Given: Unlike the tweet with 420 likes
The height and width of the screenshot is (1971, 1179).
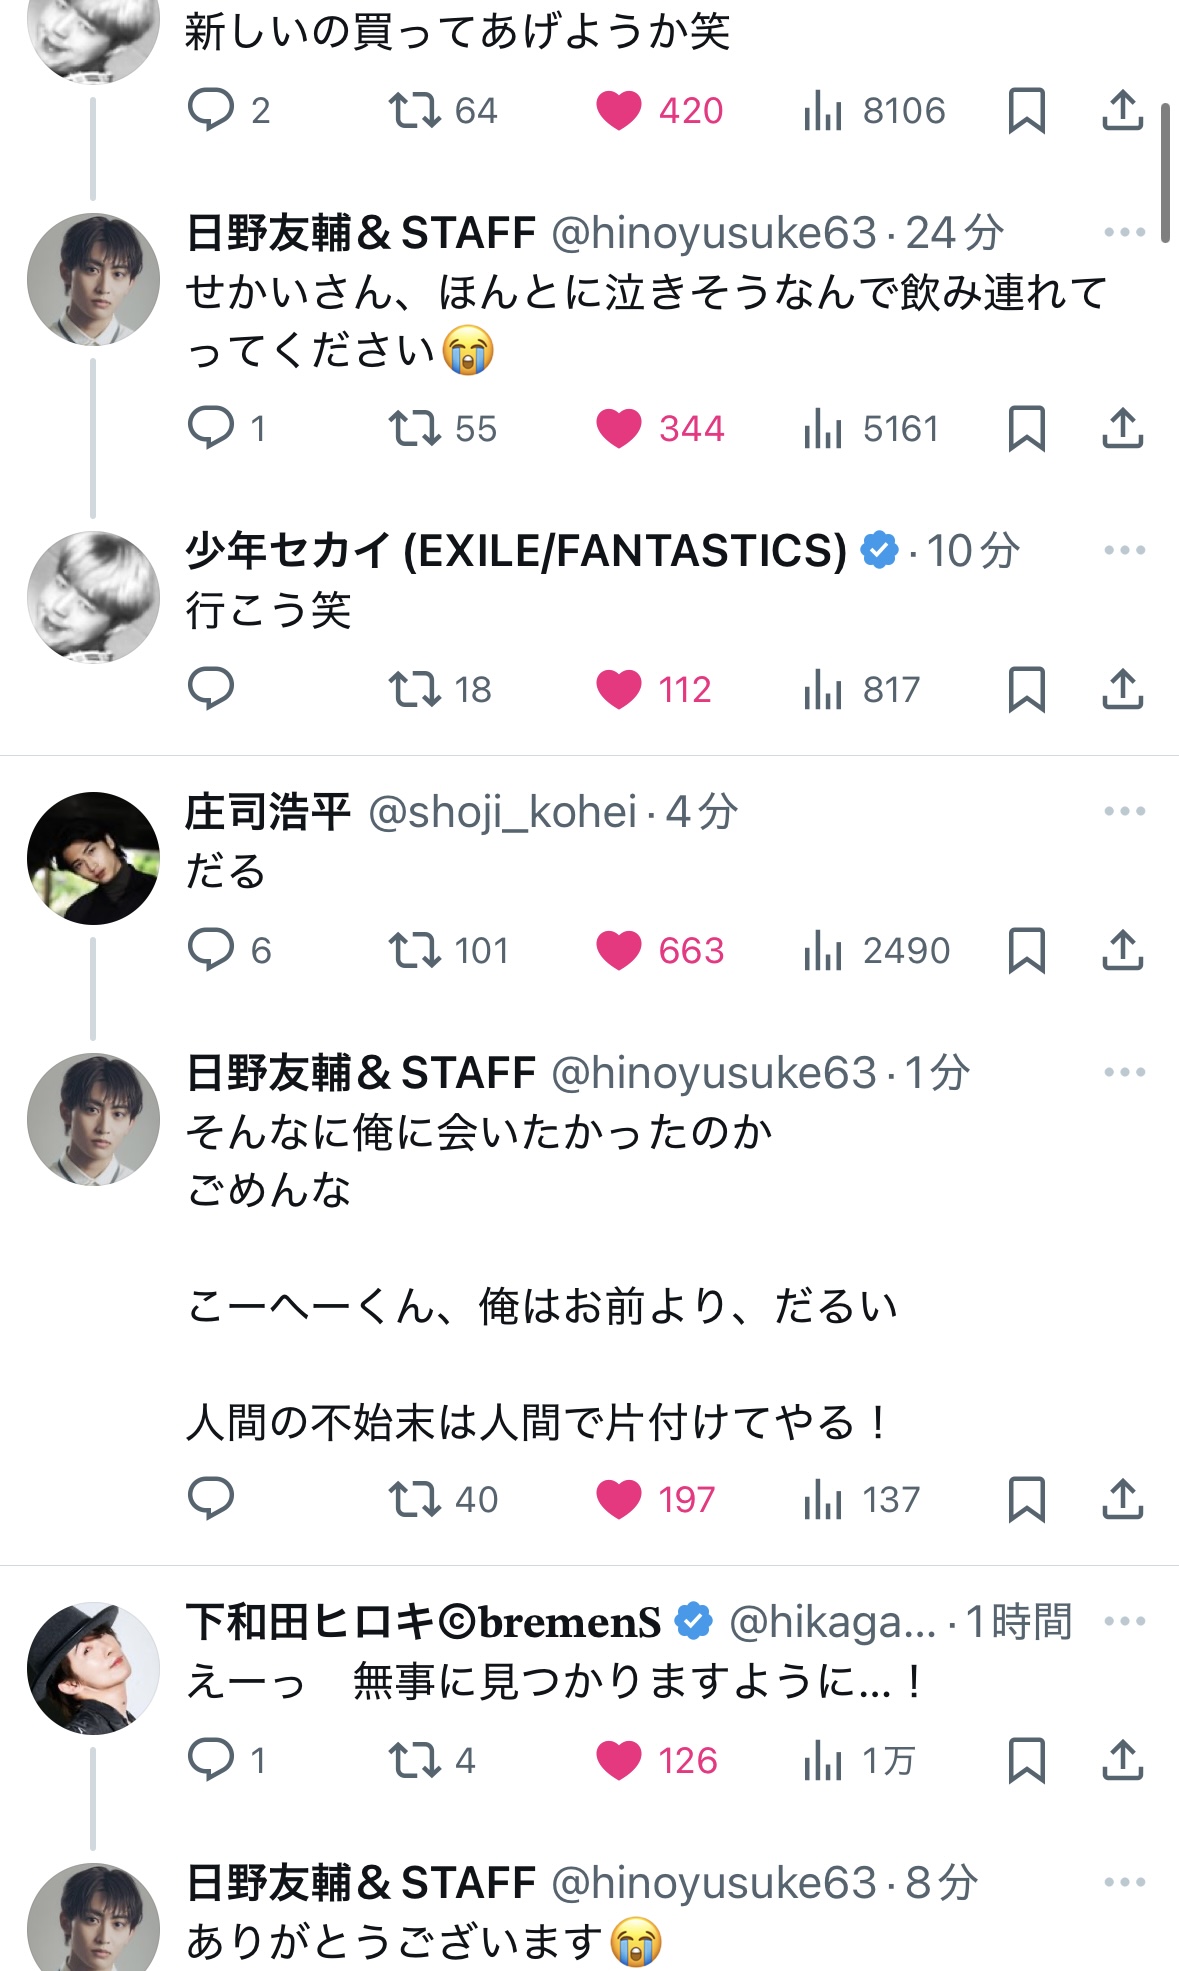Looking at the screenshot, I should [619, 110].
